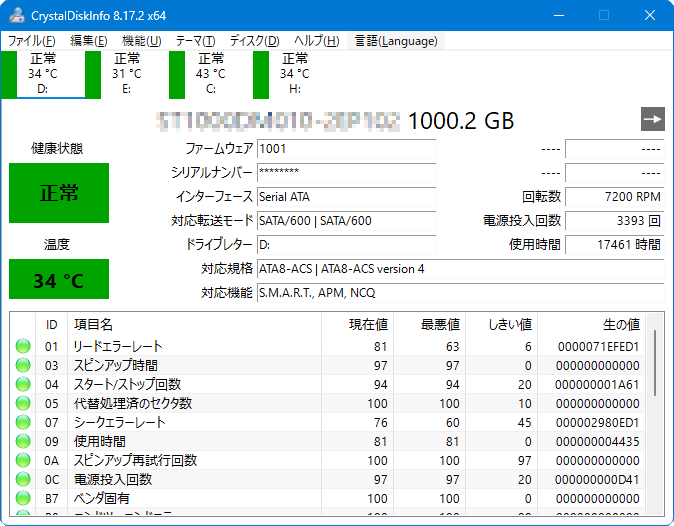This screenshot has width=674, height=526.
Task: Click status icon for 01 リードエラーレート
Action: tap(23, 346)
